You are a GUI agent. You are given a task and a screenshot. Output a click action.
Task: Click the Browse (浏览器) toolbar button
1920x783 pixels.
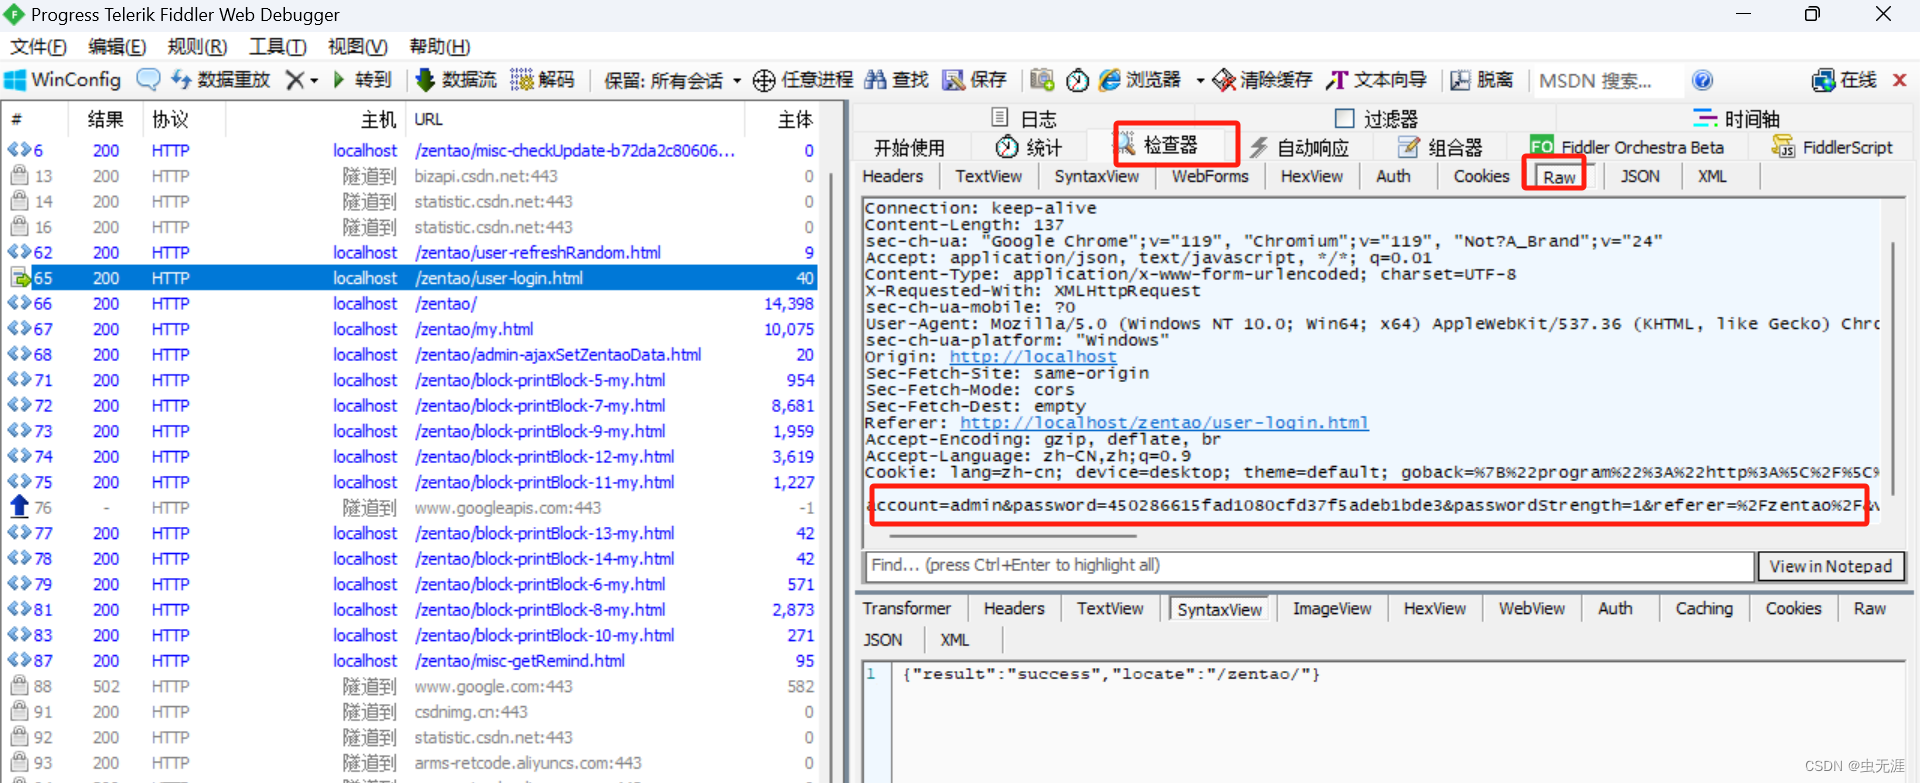[x=1140, y=80]
